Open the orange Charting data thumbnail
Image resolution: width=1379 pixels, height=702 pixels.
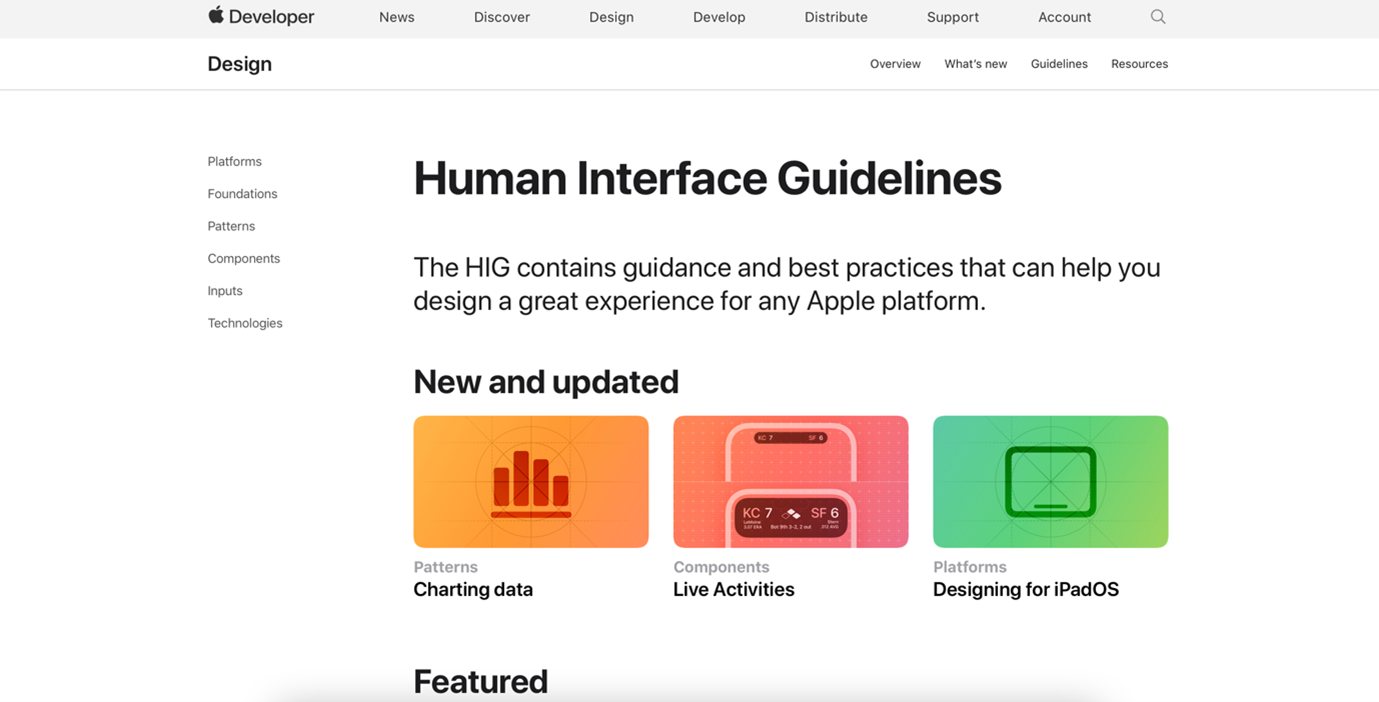pos(531,482)
